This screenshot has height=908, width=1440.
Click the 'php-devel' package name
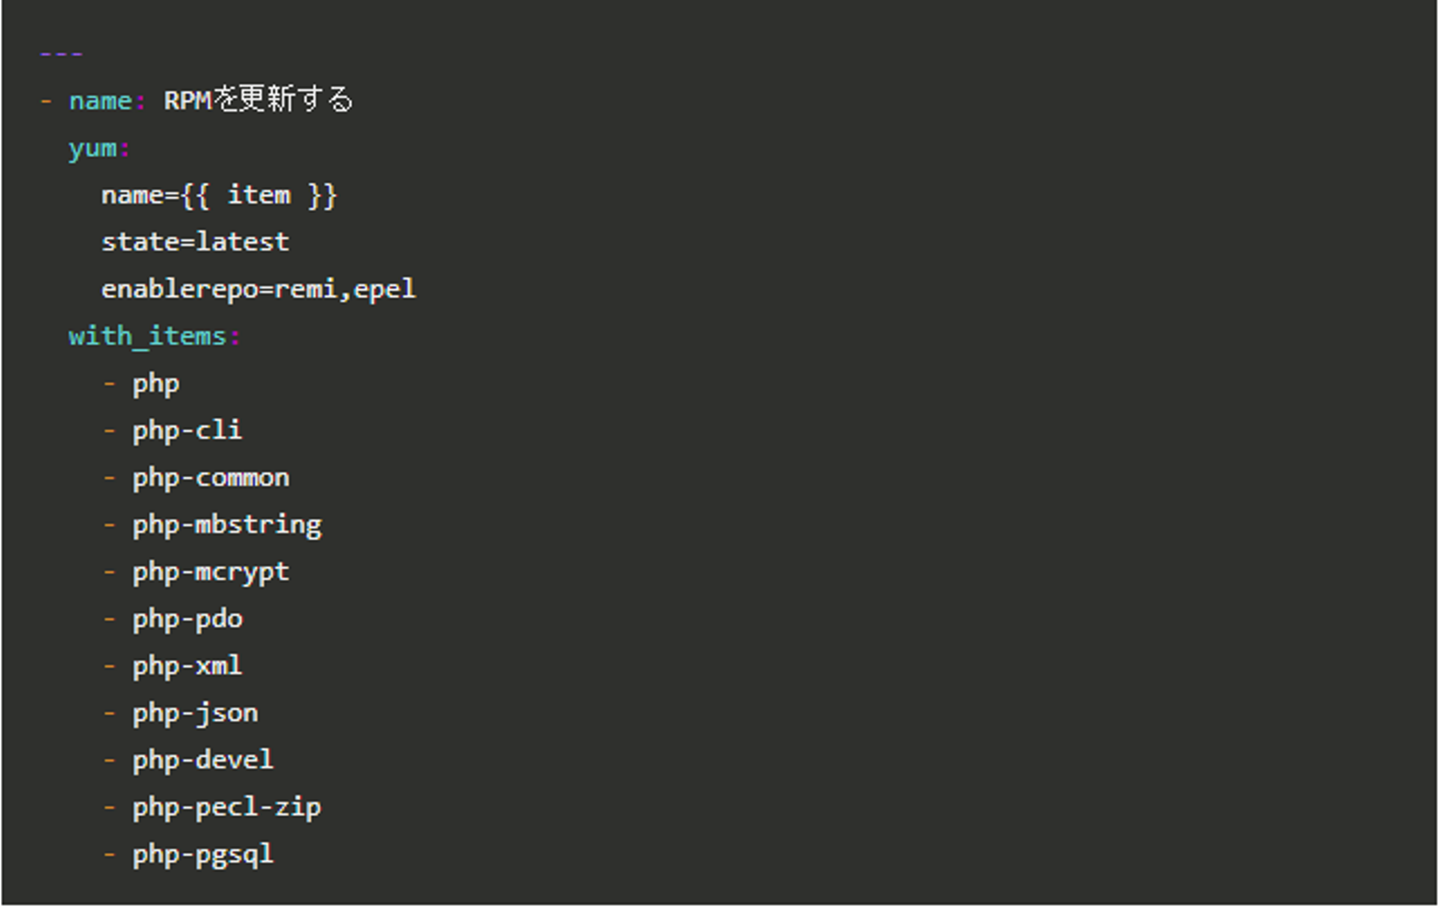click(203, 760)
